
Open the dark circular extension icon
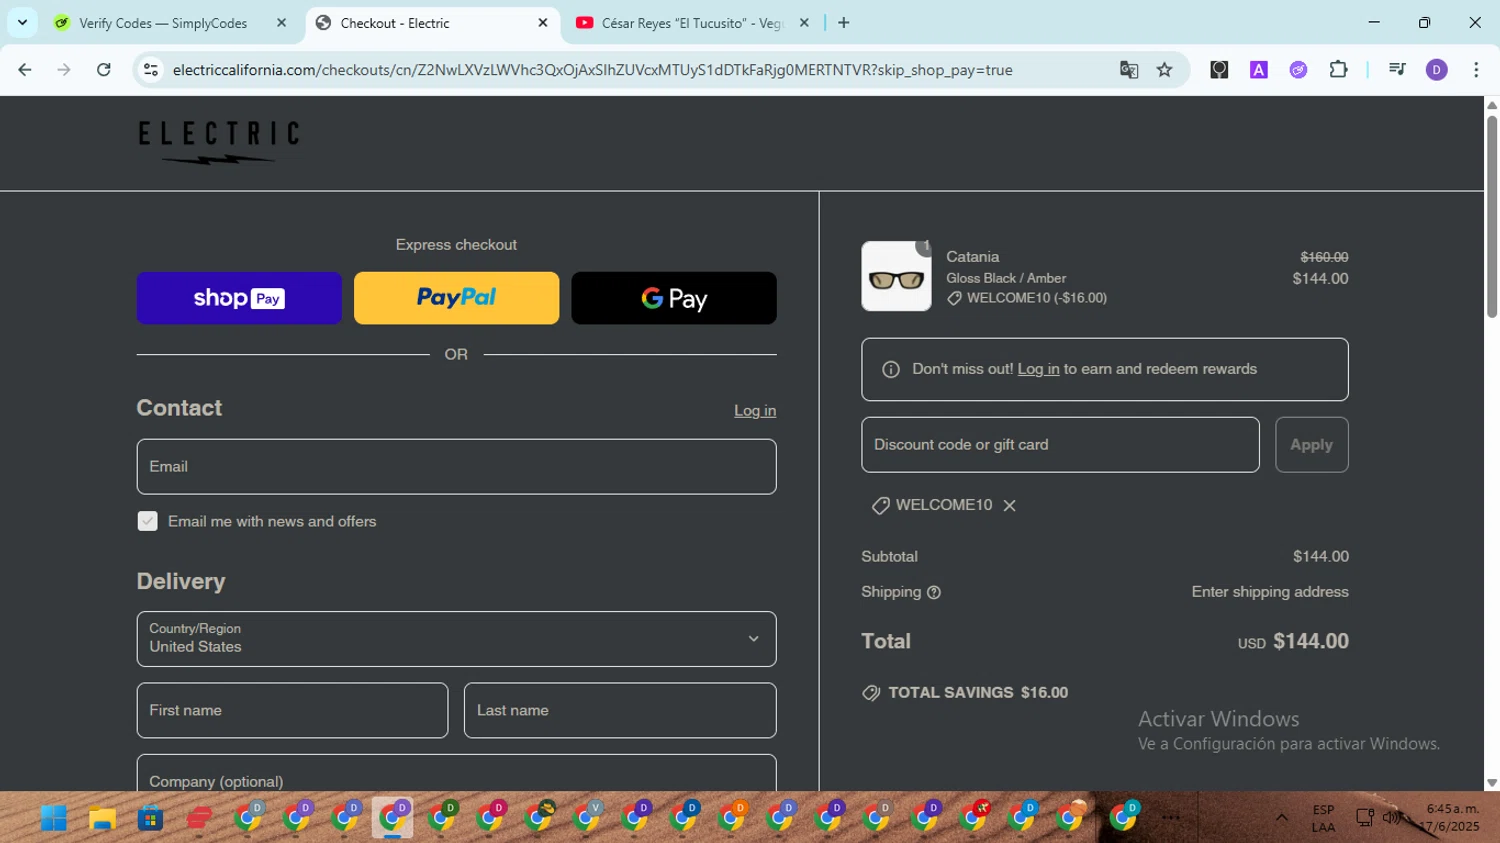pyautogui.click(x=1219, y=70)
